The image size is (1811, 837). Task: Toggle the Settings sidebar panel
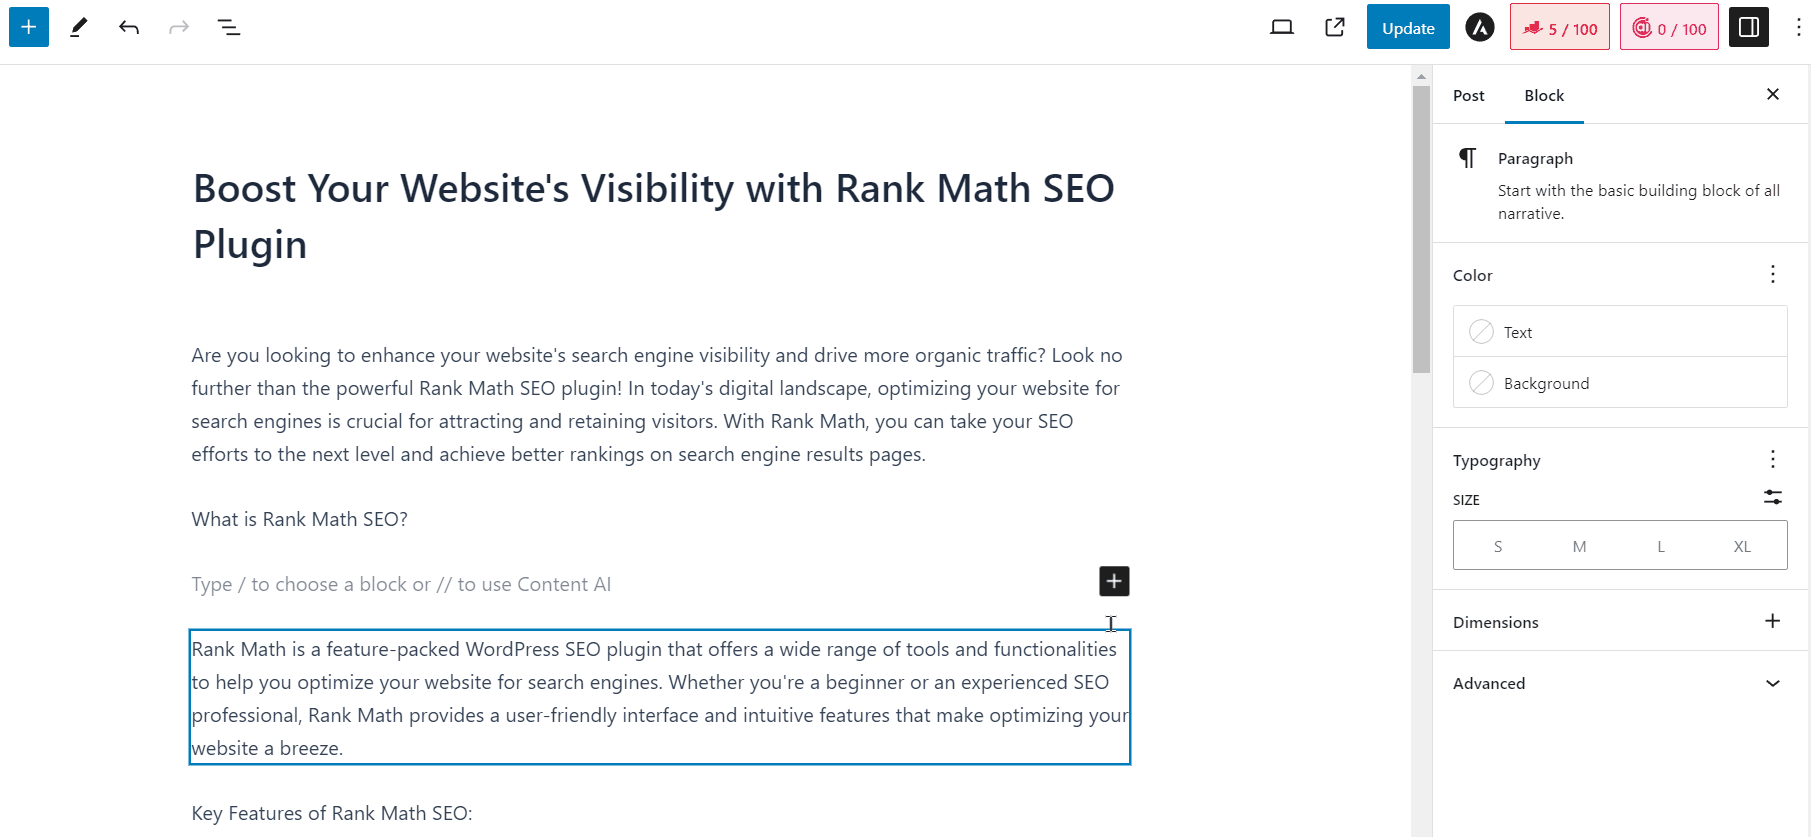click(1749, 28)
